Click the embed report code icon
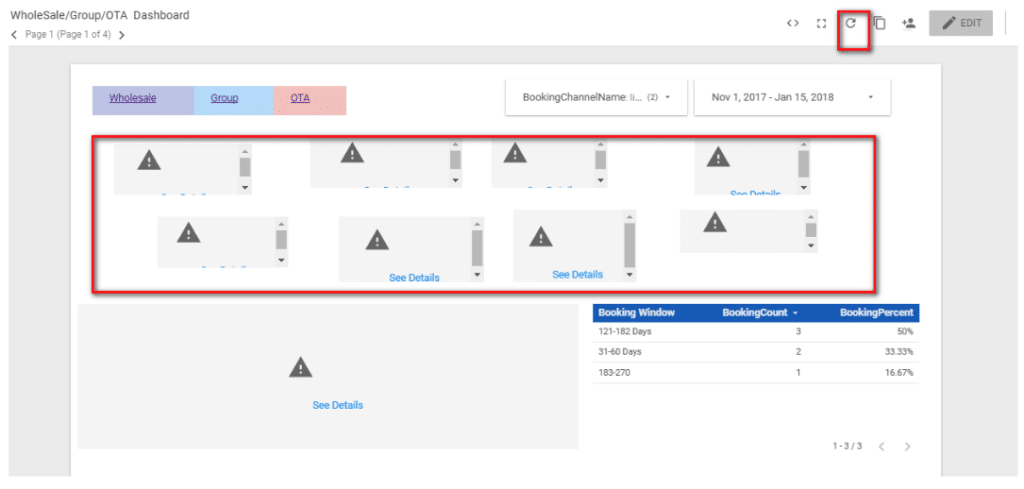1024x489 pixels. (793, 24)
